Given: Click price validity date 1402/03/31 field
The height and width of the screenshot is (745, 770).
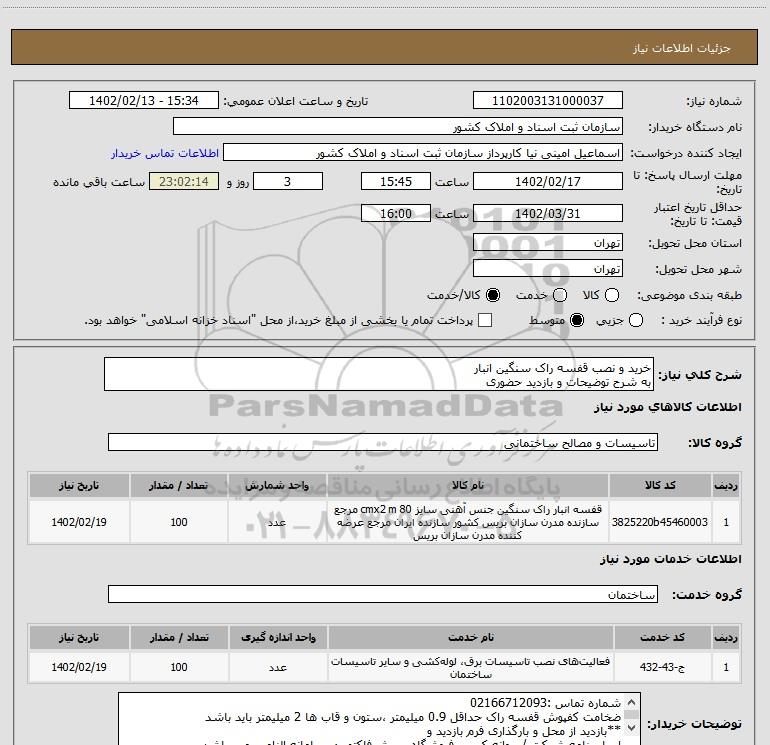Looking at the screenshot, I should tap(548, 214).
